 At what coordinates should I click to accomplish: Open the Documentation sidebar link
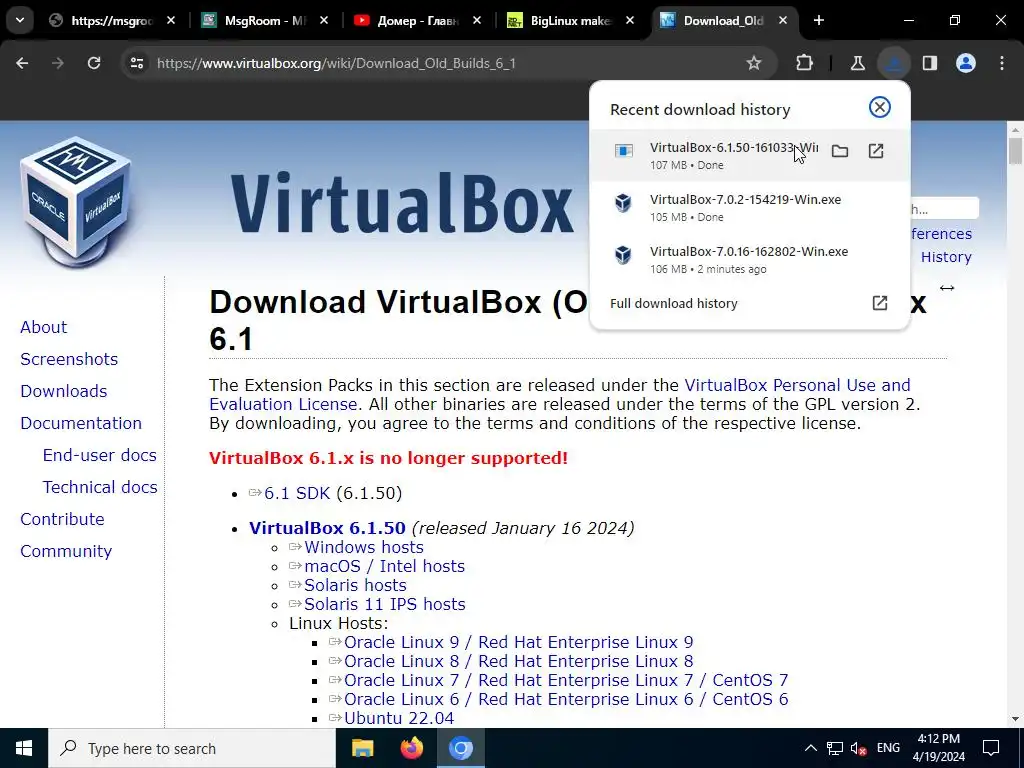coord(81,423)
